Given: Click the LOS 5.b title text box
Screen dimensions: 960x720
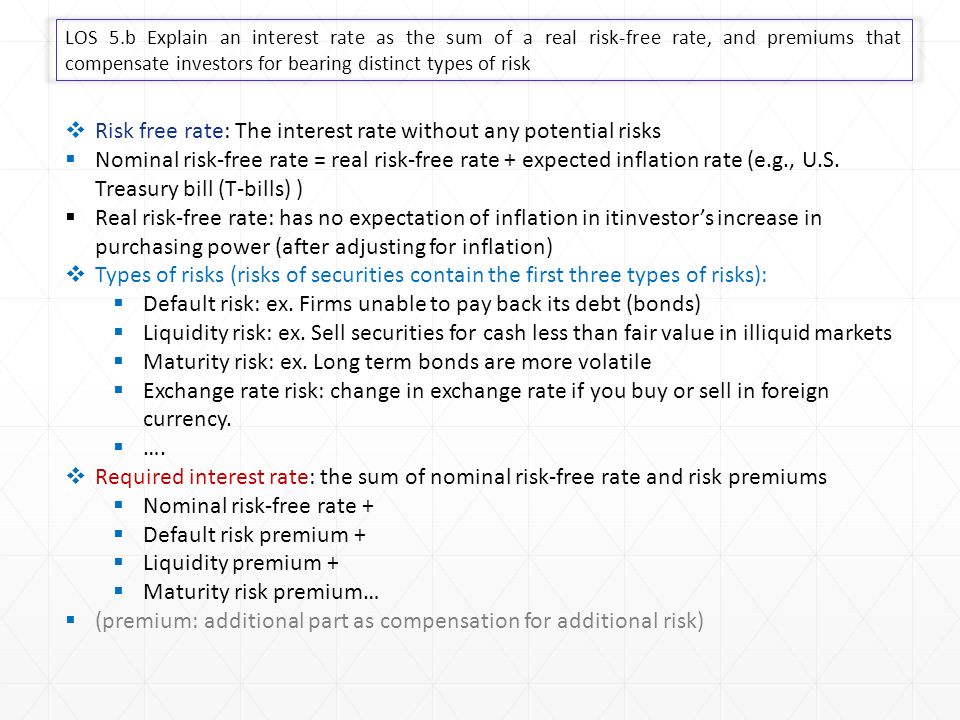Looking at the screenshot, I should click(x=484, y=50).
